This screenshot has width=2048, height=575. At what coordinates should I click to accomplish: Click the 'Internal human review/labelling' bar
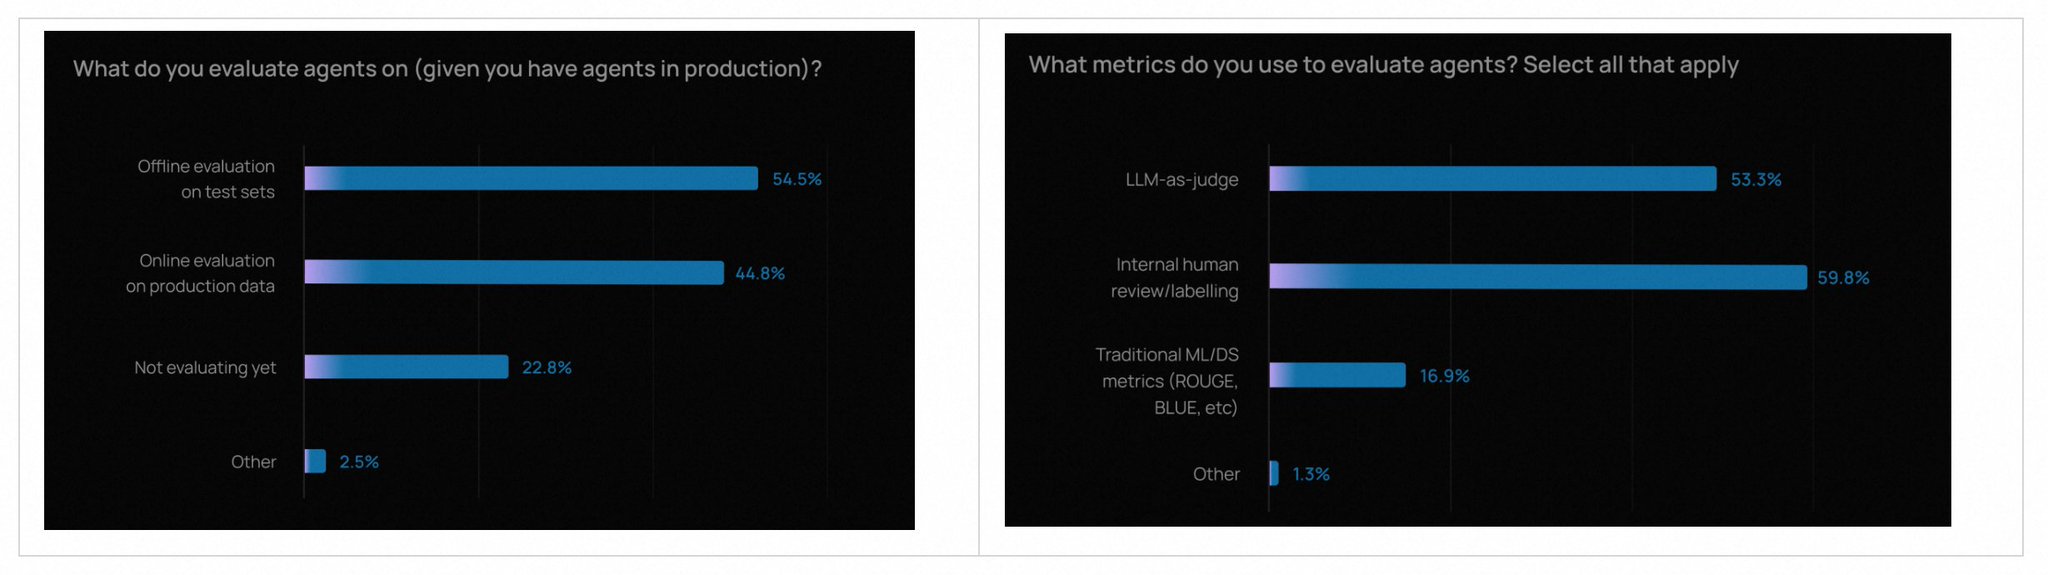click(x=1537, y=277)
